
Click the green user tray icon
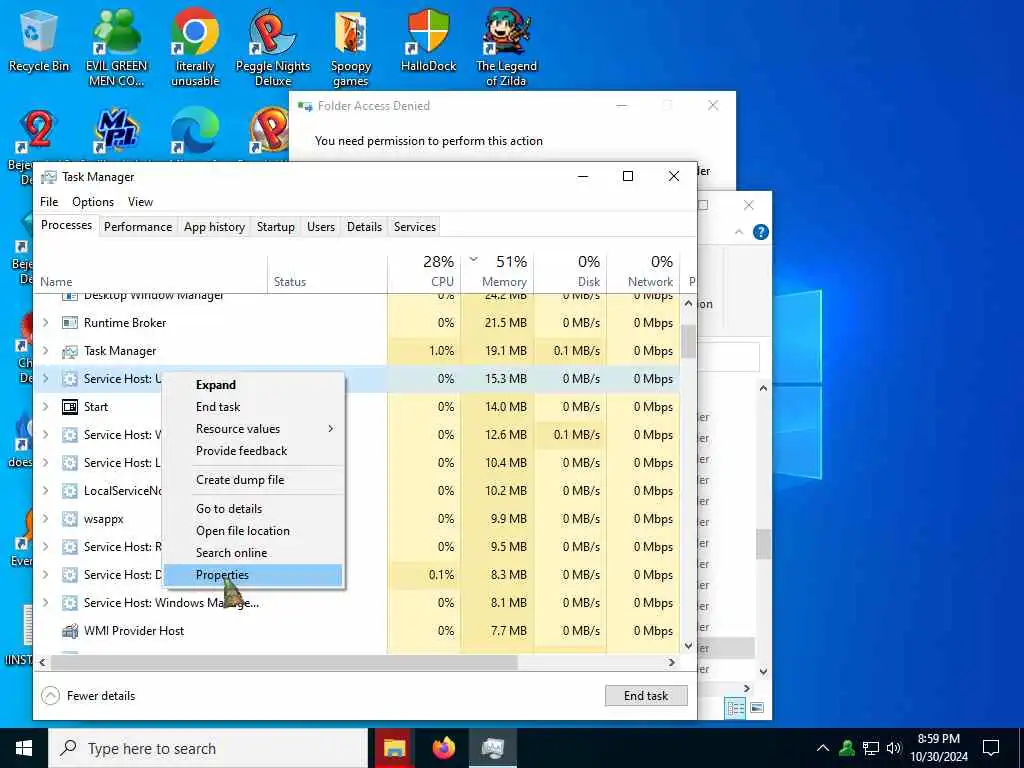[x=847, y=748]
